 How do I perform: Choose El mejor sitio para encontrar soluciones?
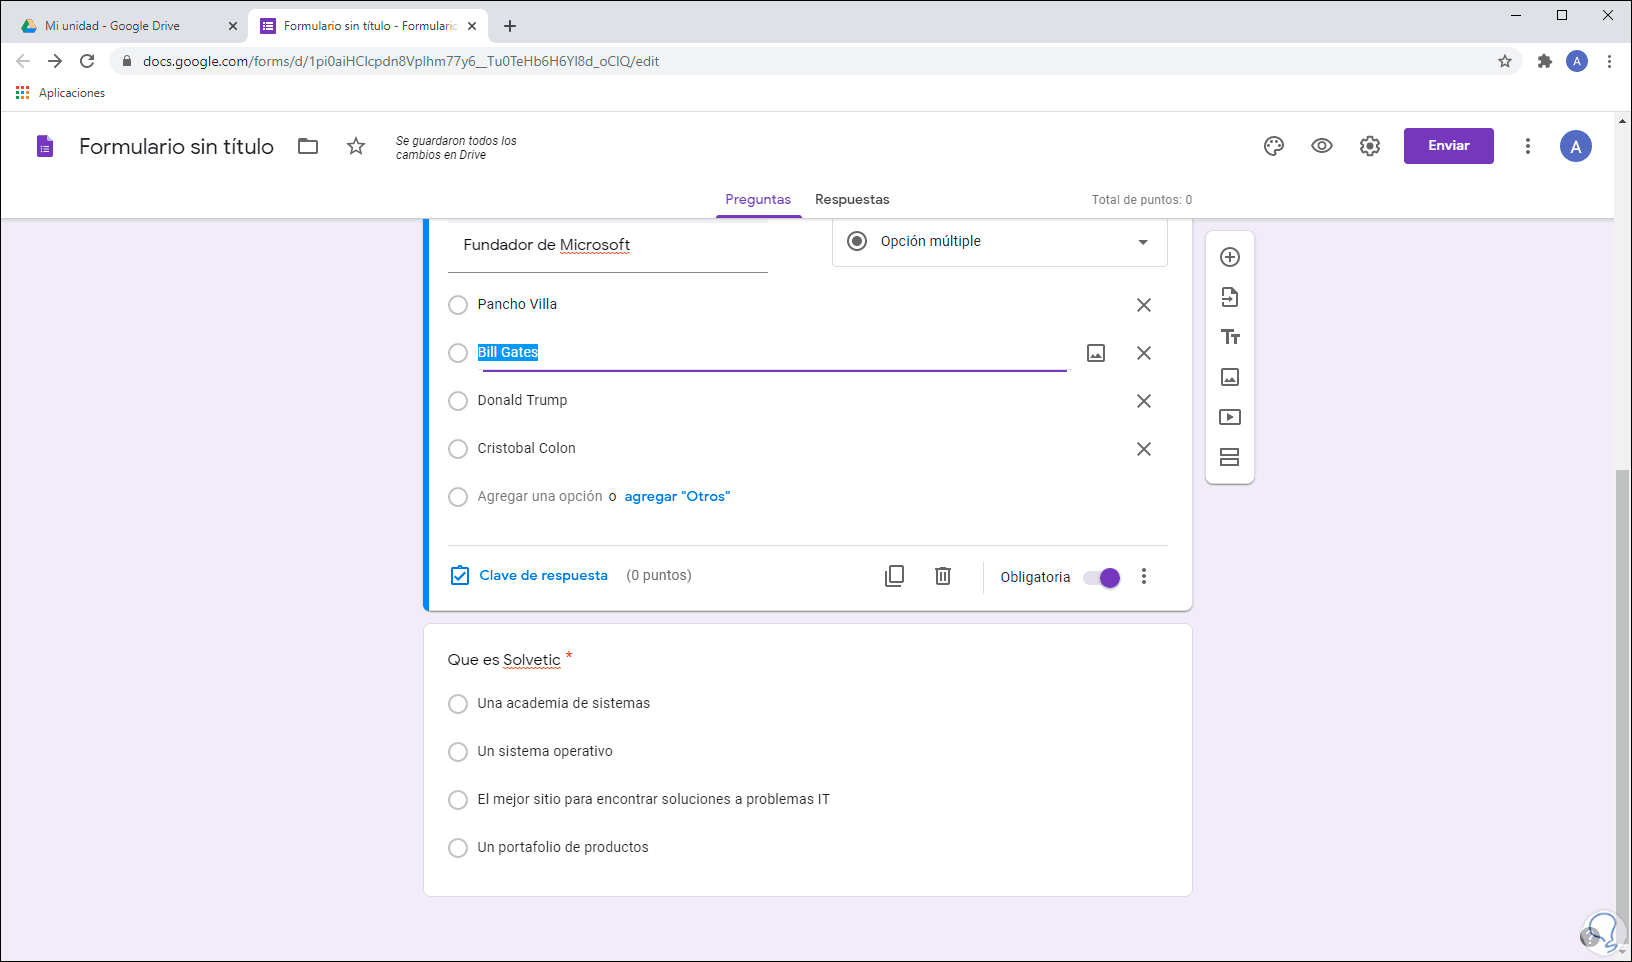click(x=458, y=800)
